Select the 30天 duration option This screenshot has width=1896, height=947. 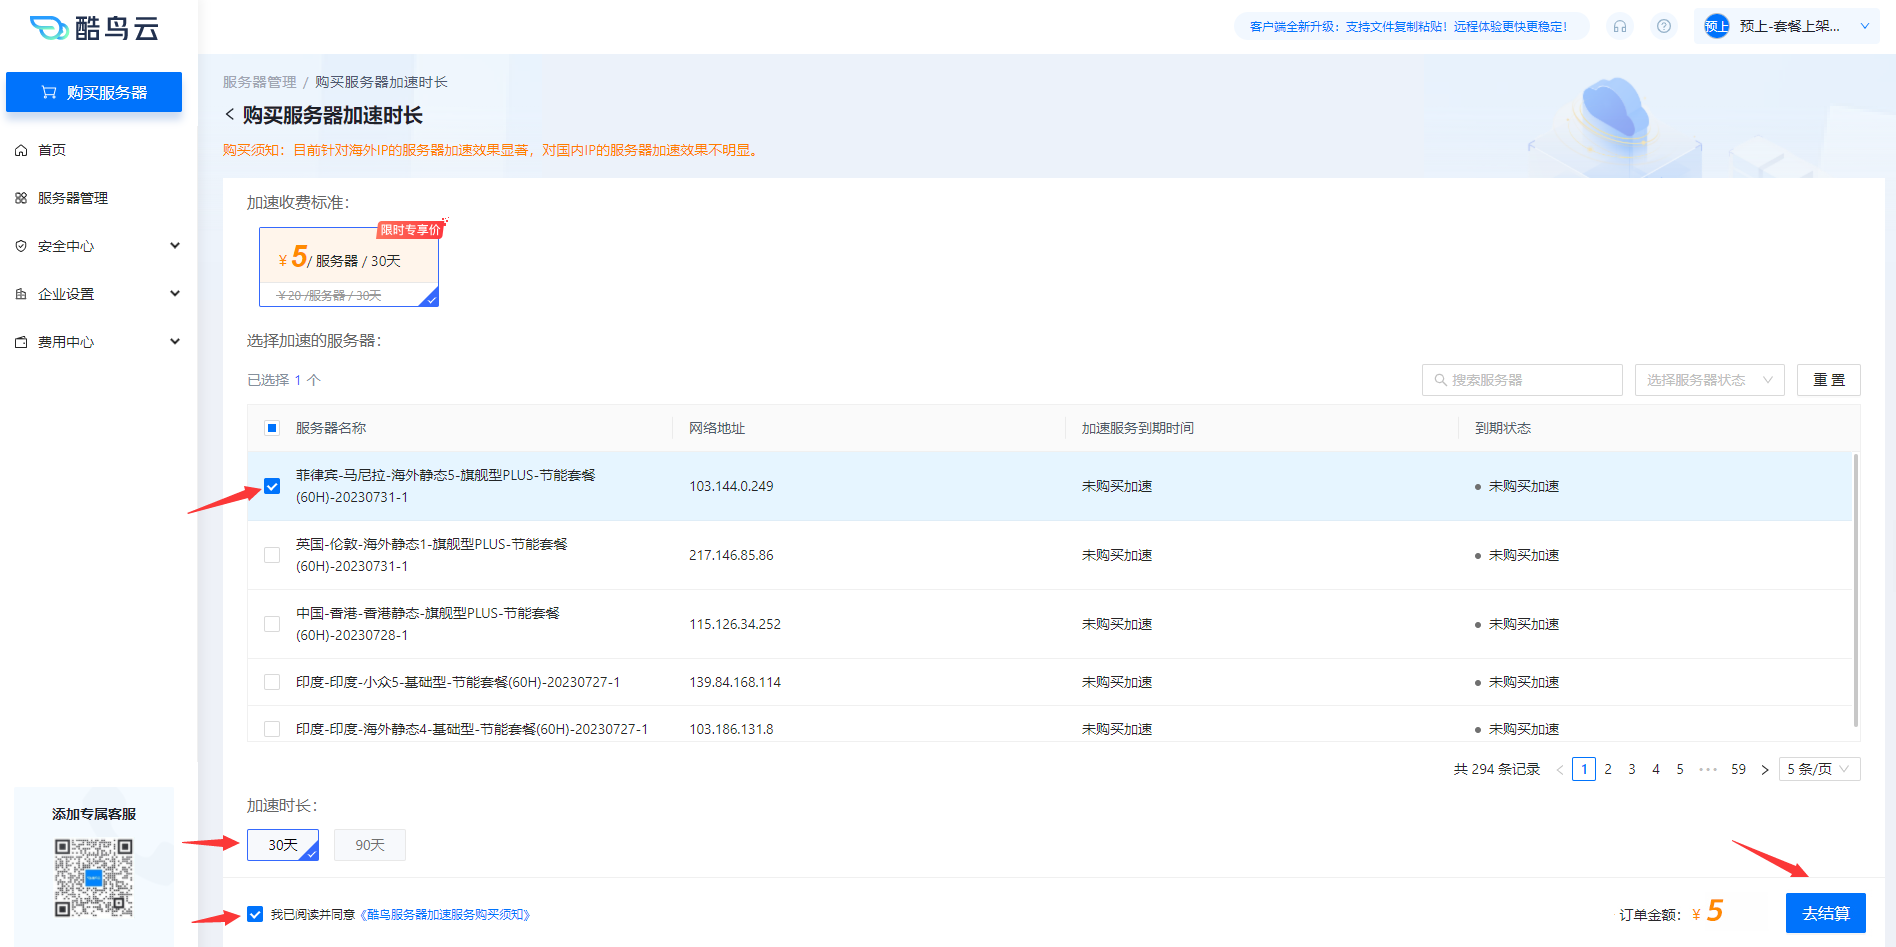[x=283, y=845]
